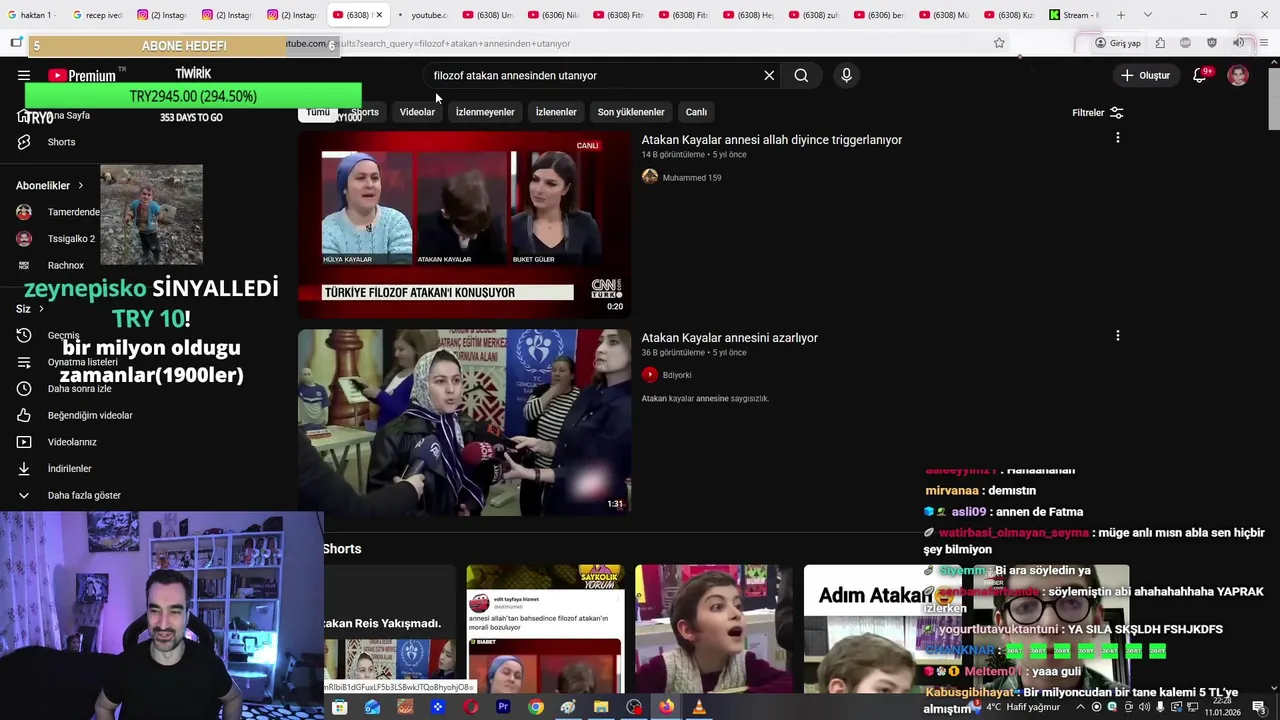Open the Tssigalko 2 subscription
This screenshot has width=1280, height=720.
tap(56, 239)
